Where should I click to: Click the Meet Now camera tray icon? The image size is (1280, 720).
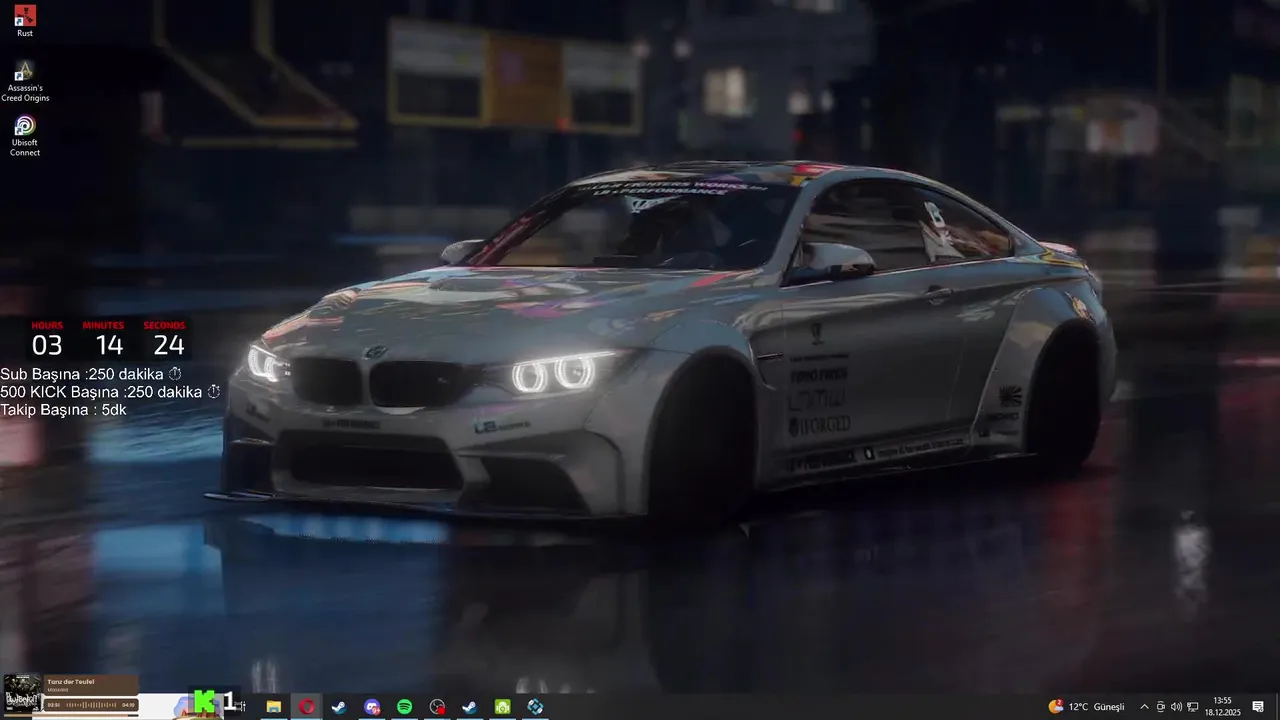pyautogui.click(x=1160, y=707)
